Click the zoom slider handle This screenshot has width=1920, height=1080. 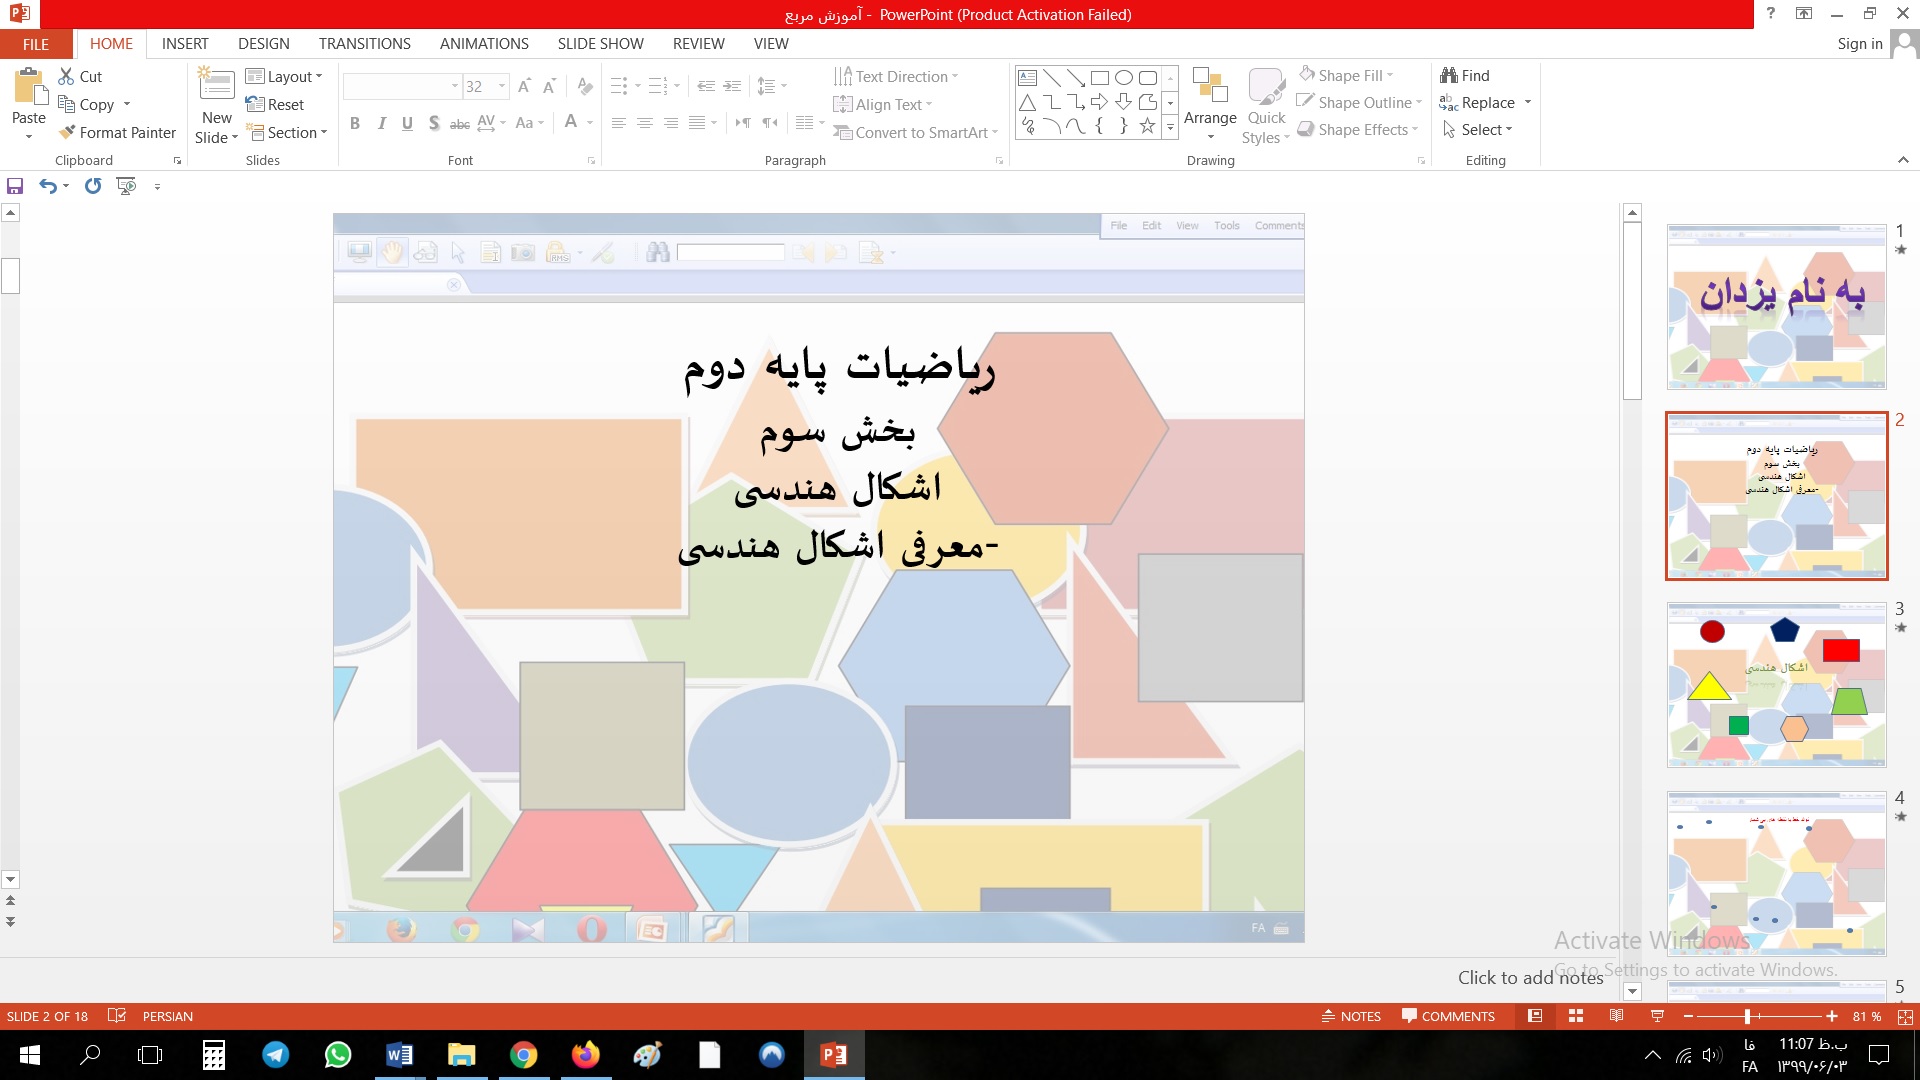(1747, 1016)
